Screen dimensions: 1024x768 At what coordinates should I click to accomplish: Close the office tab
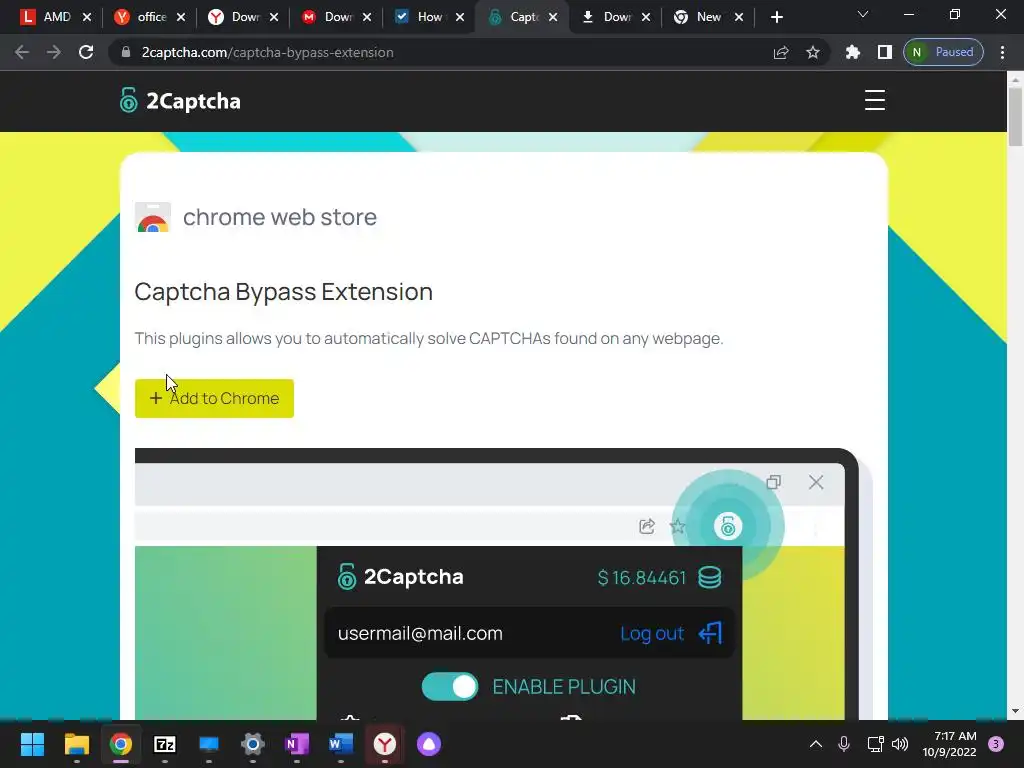[181, 17]
